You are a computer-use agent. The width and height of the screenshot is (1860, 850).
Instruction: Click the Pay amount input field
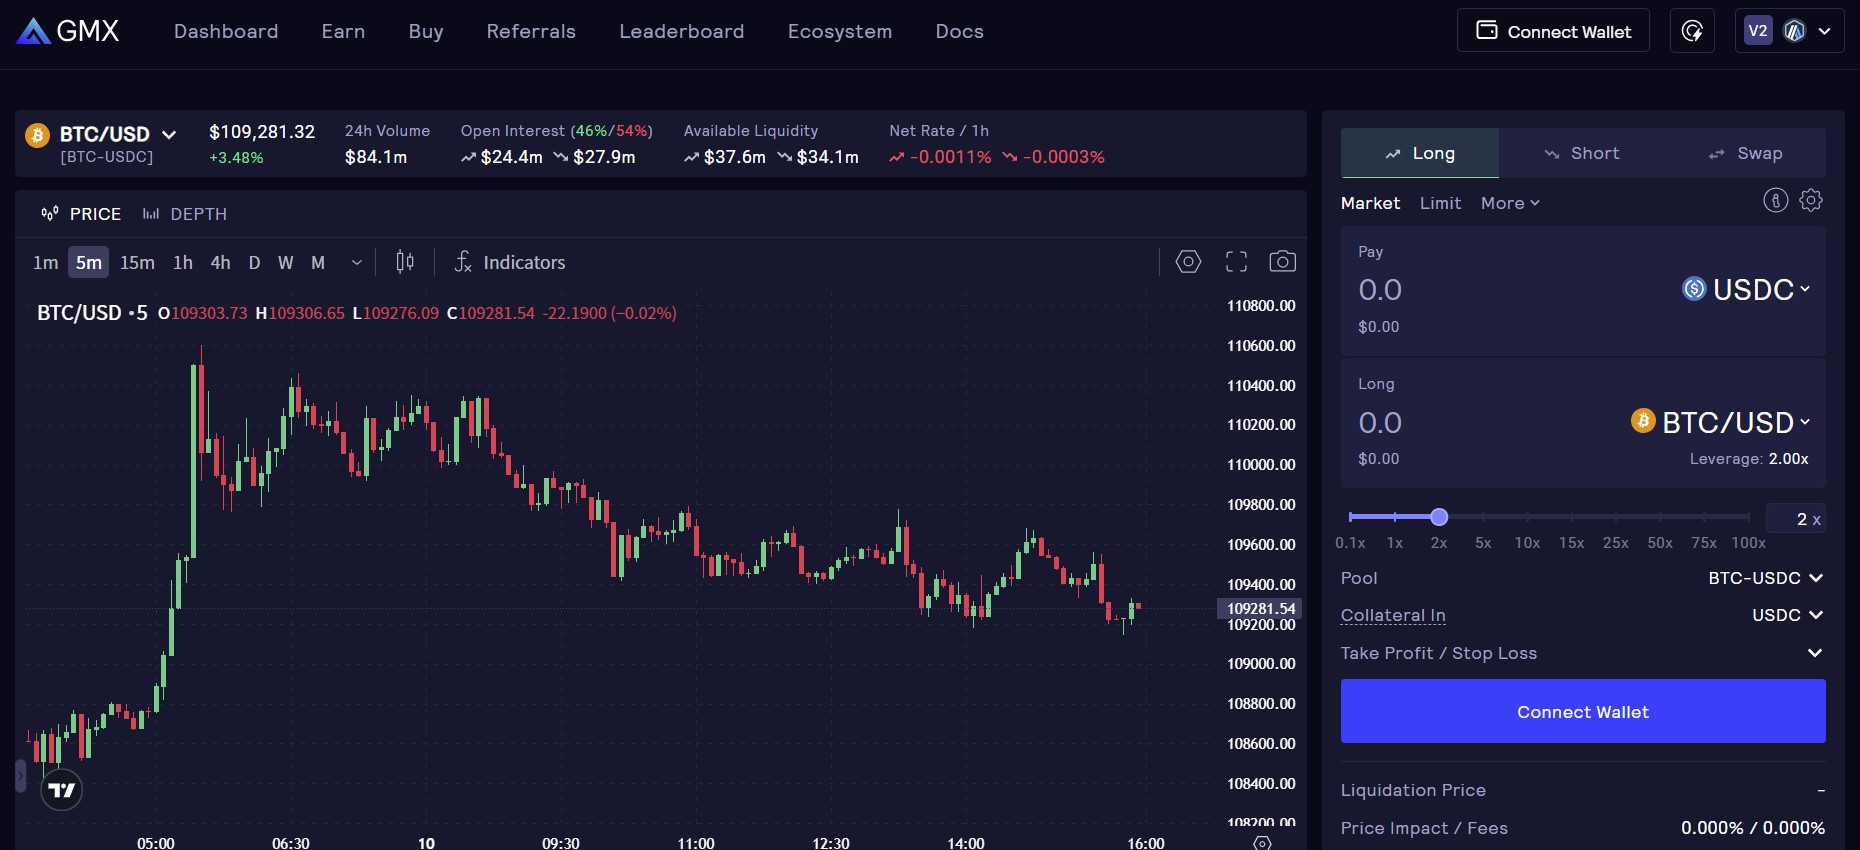pyautogui.click(x=1510, y=290)
